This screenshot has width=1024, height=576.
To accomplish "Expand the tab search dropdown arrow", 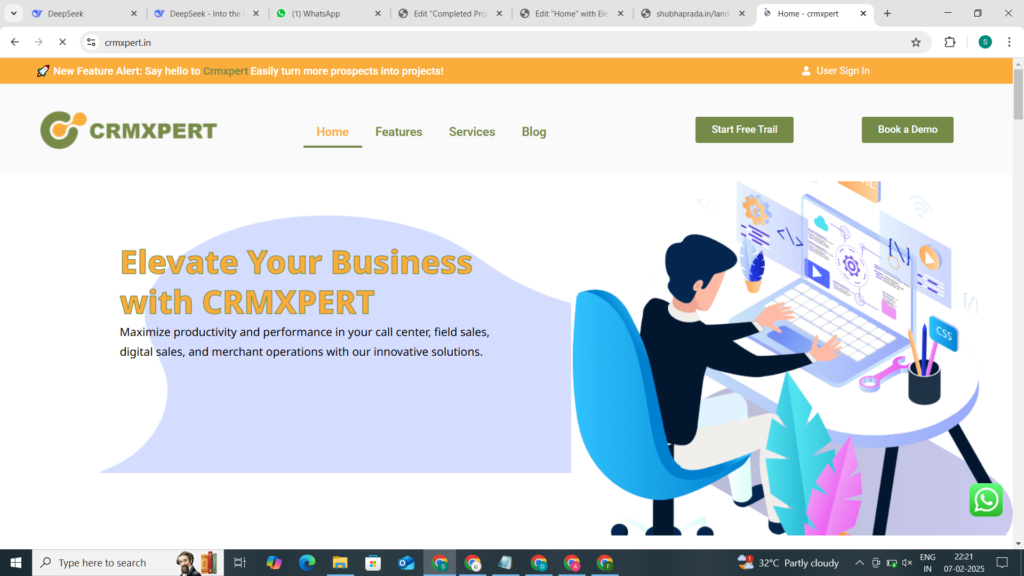I will pyautogui.click(x=14, y=13).
